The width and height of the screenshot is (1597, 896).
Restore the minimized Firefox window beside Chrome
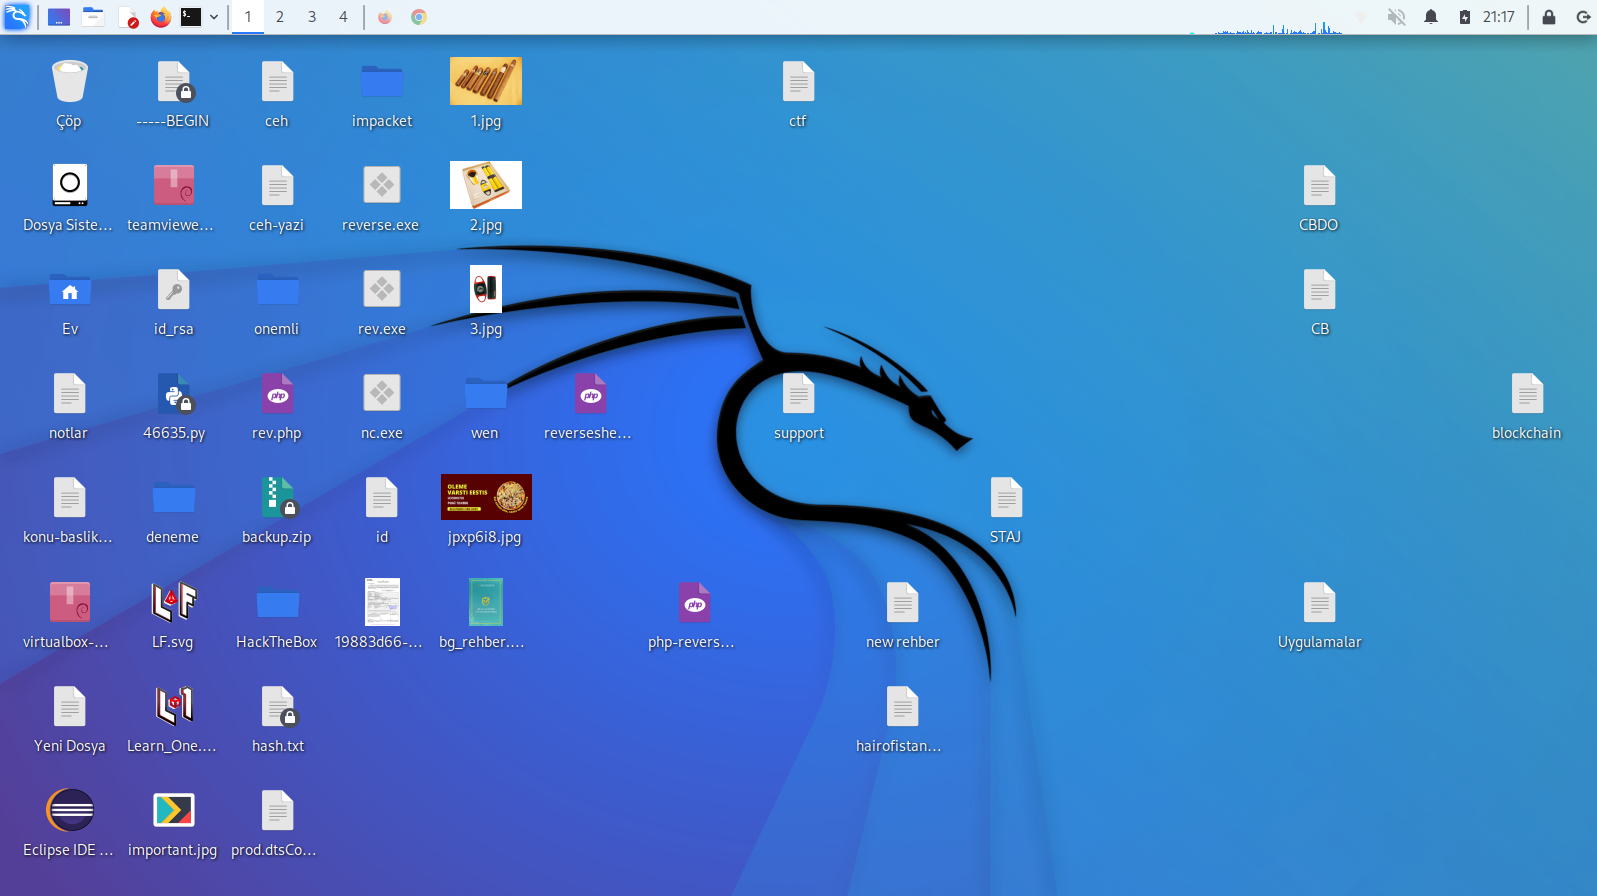(385, 17)
